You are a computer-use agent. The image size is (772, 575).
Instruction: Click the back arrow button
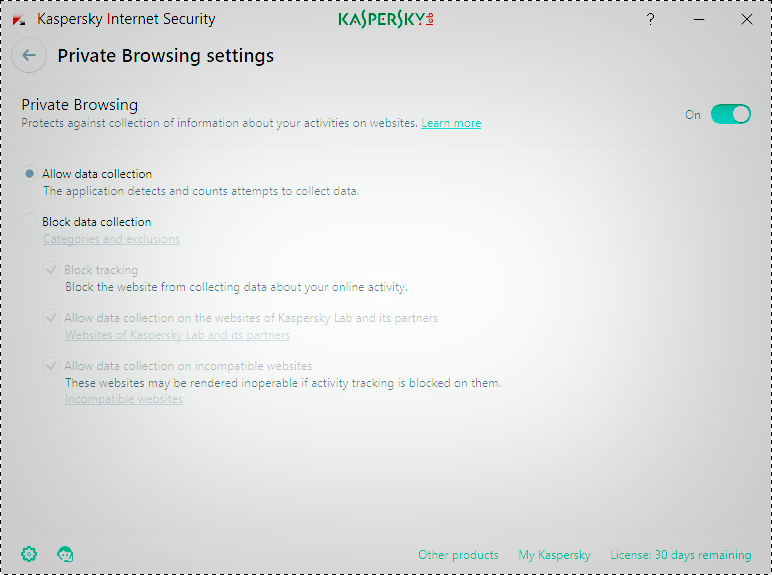click(x=29, y=56)
